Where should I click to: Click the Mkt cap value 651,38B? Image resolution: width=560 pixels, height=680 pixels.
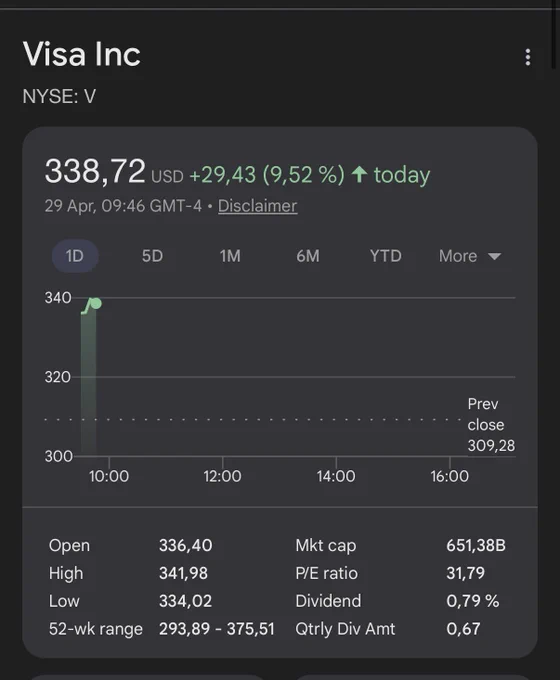476,545
